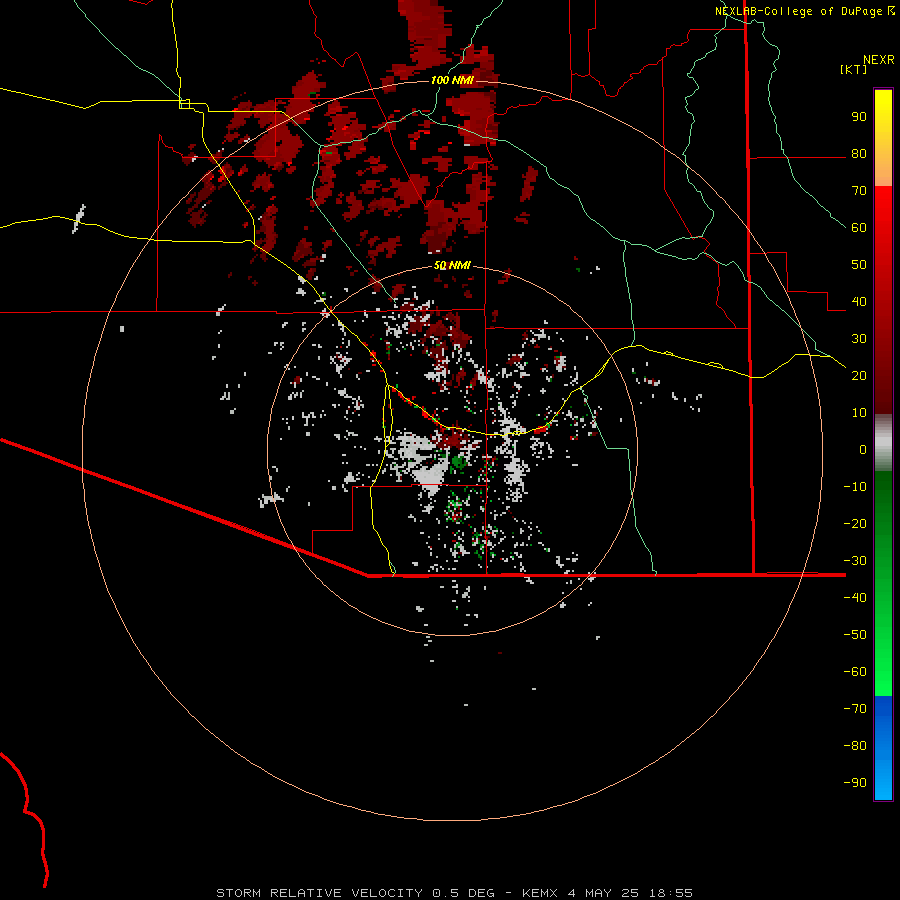Click the 10 value on the velocity scale
The height and width of the screenshot is (900, 900).
tap(859, 413)
